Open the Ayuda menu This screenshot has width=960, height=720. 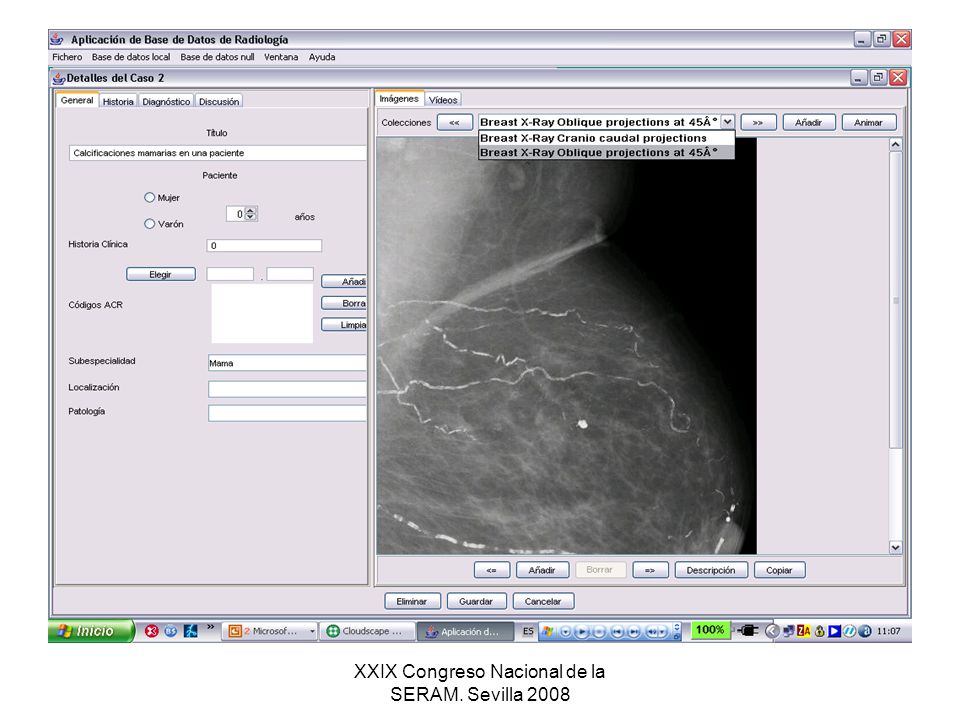point(322,57)
